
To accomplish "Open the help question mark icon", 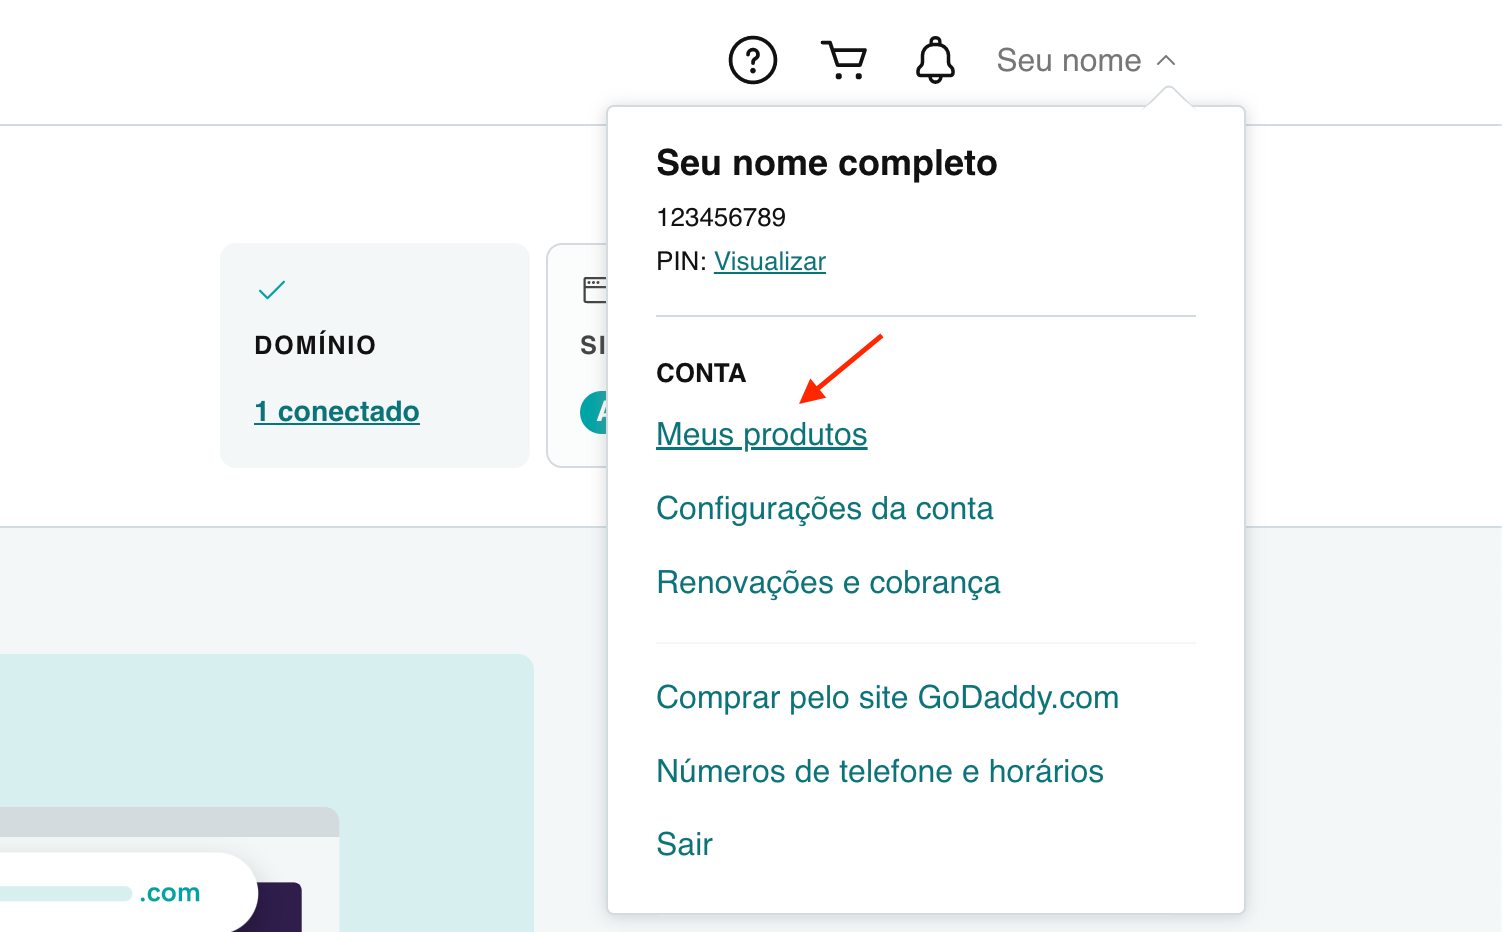I will pyautogui.click(x=753, y=60).
